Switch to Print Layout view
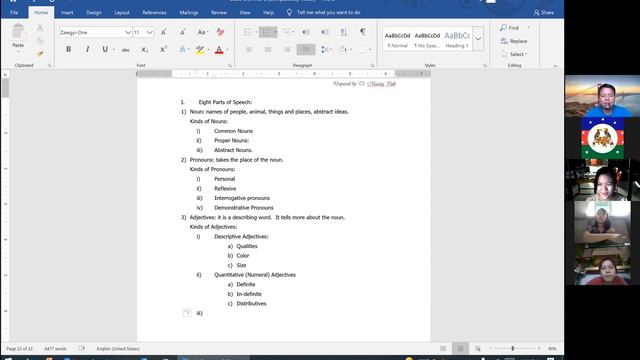The width and height of the screenshot is (640, 360). pyautogui.click(x=460, y=349)
